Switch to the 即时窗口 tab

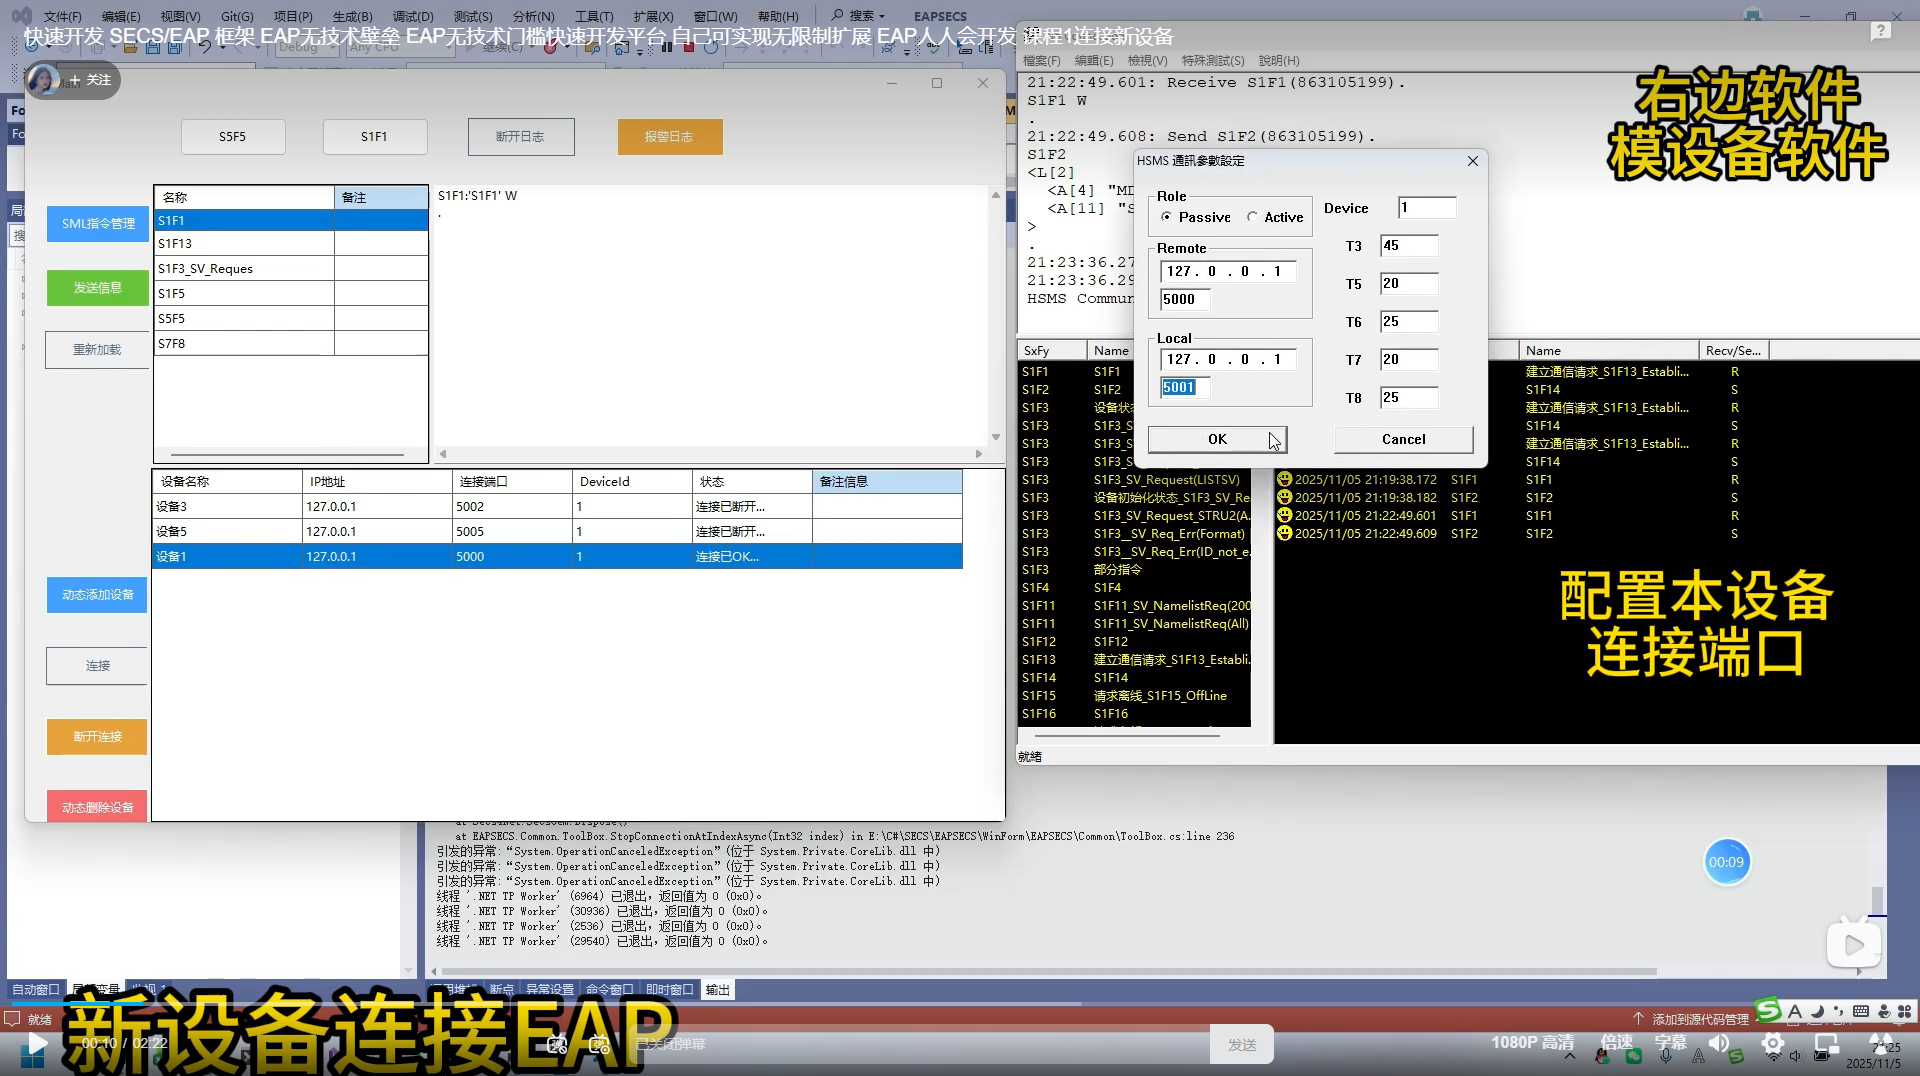669,990
